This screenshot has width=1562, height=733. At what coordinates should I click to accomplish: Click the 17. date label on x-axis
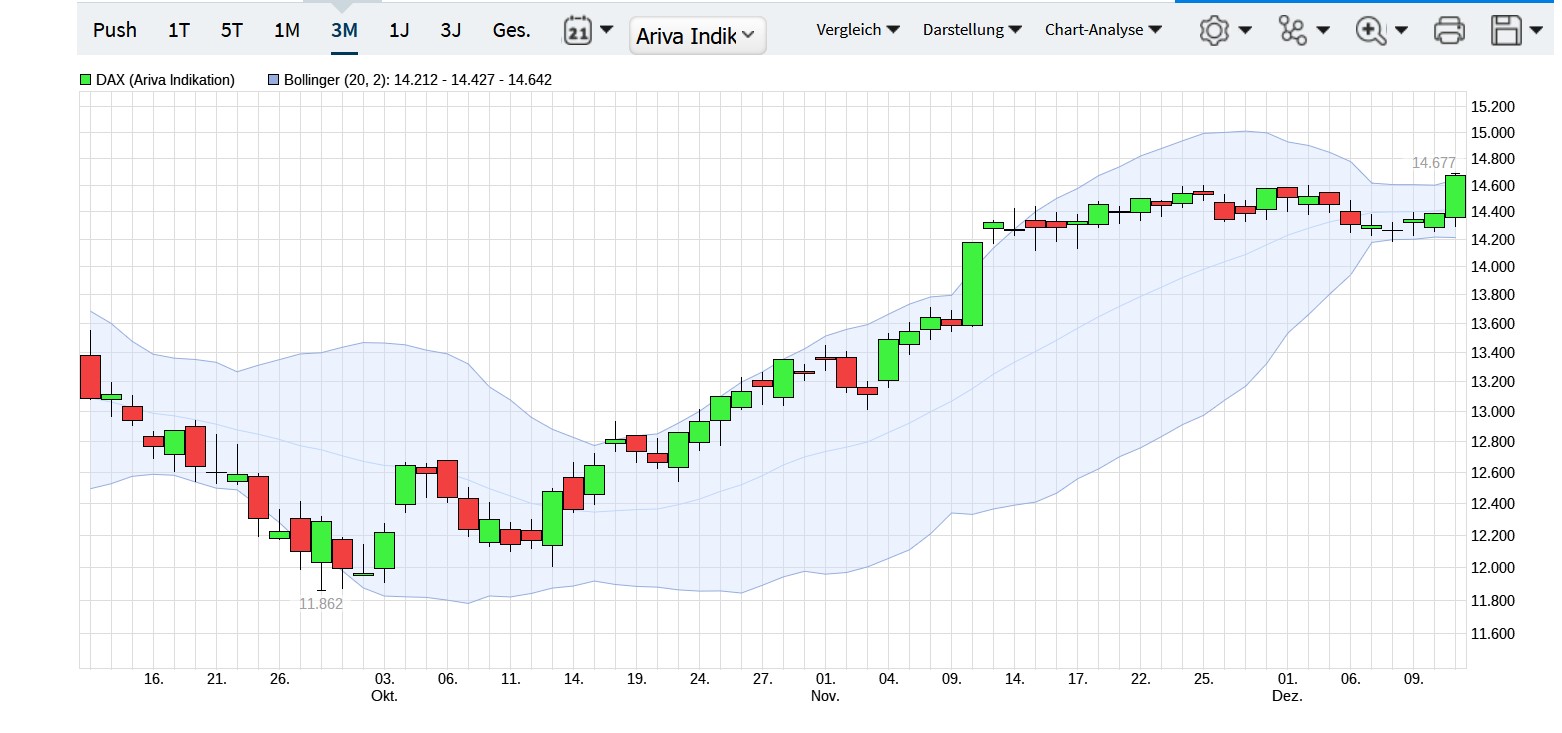point(1077,679)
